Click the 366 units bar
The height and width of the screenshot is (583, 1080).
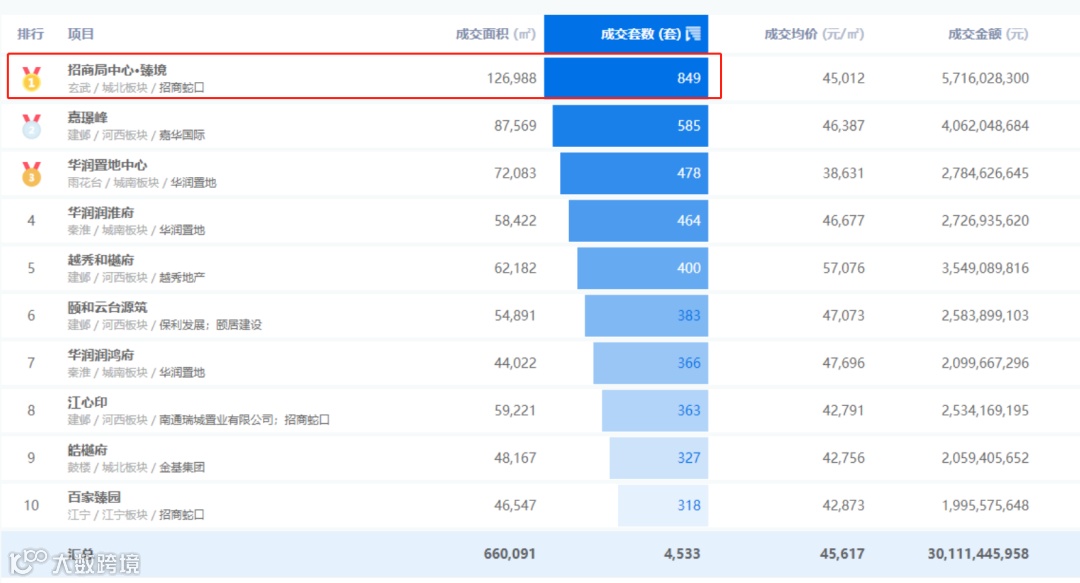[651, 363]
